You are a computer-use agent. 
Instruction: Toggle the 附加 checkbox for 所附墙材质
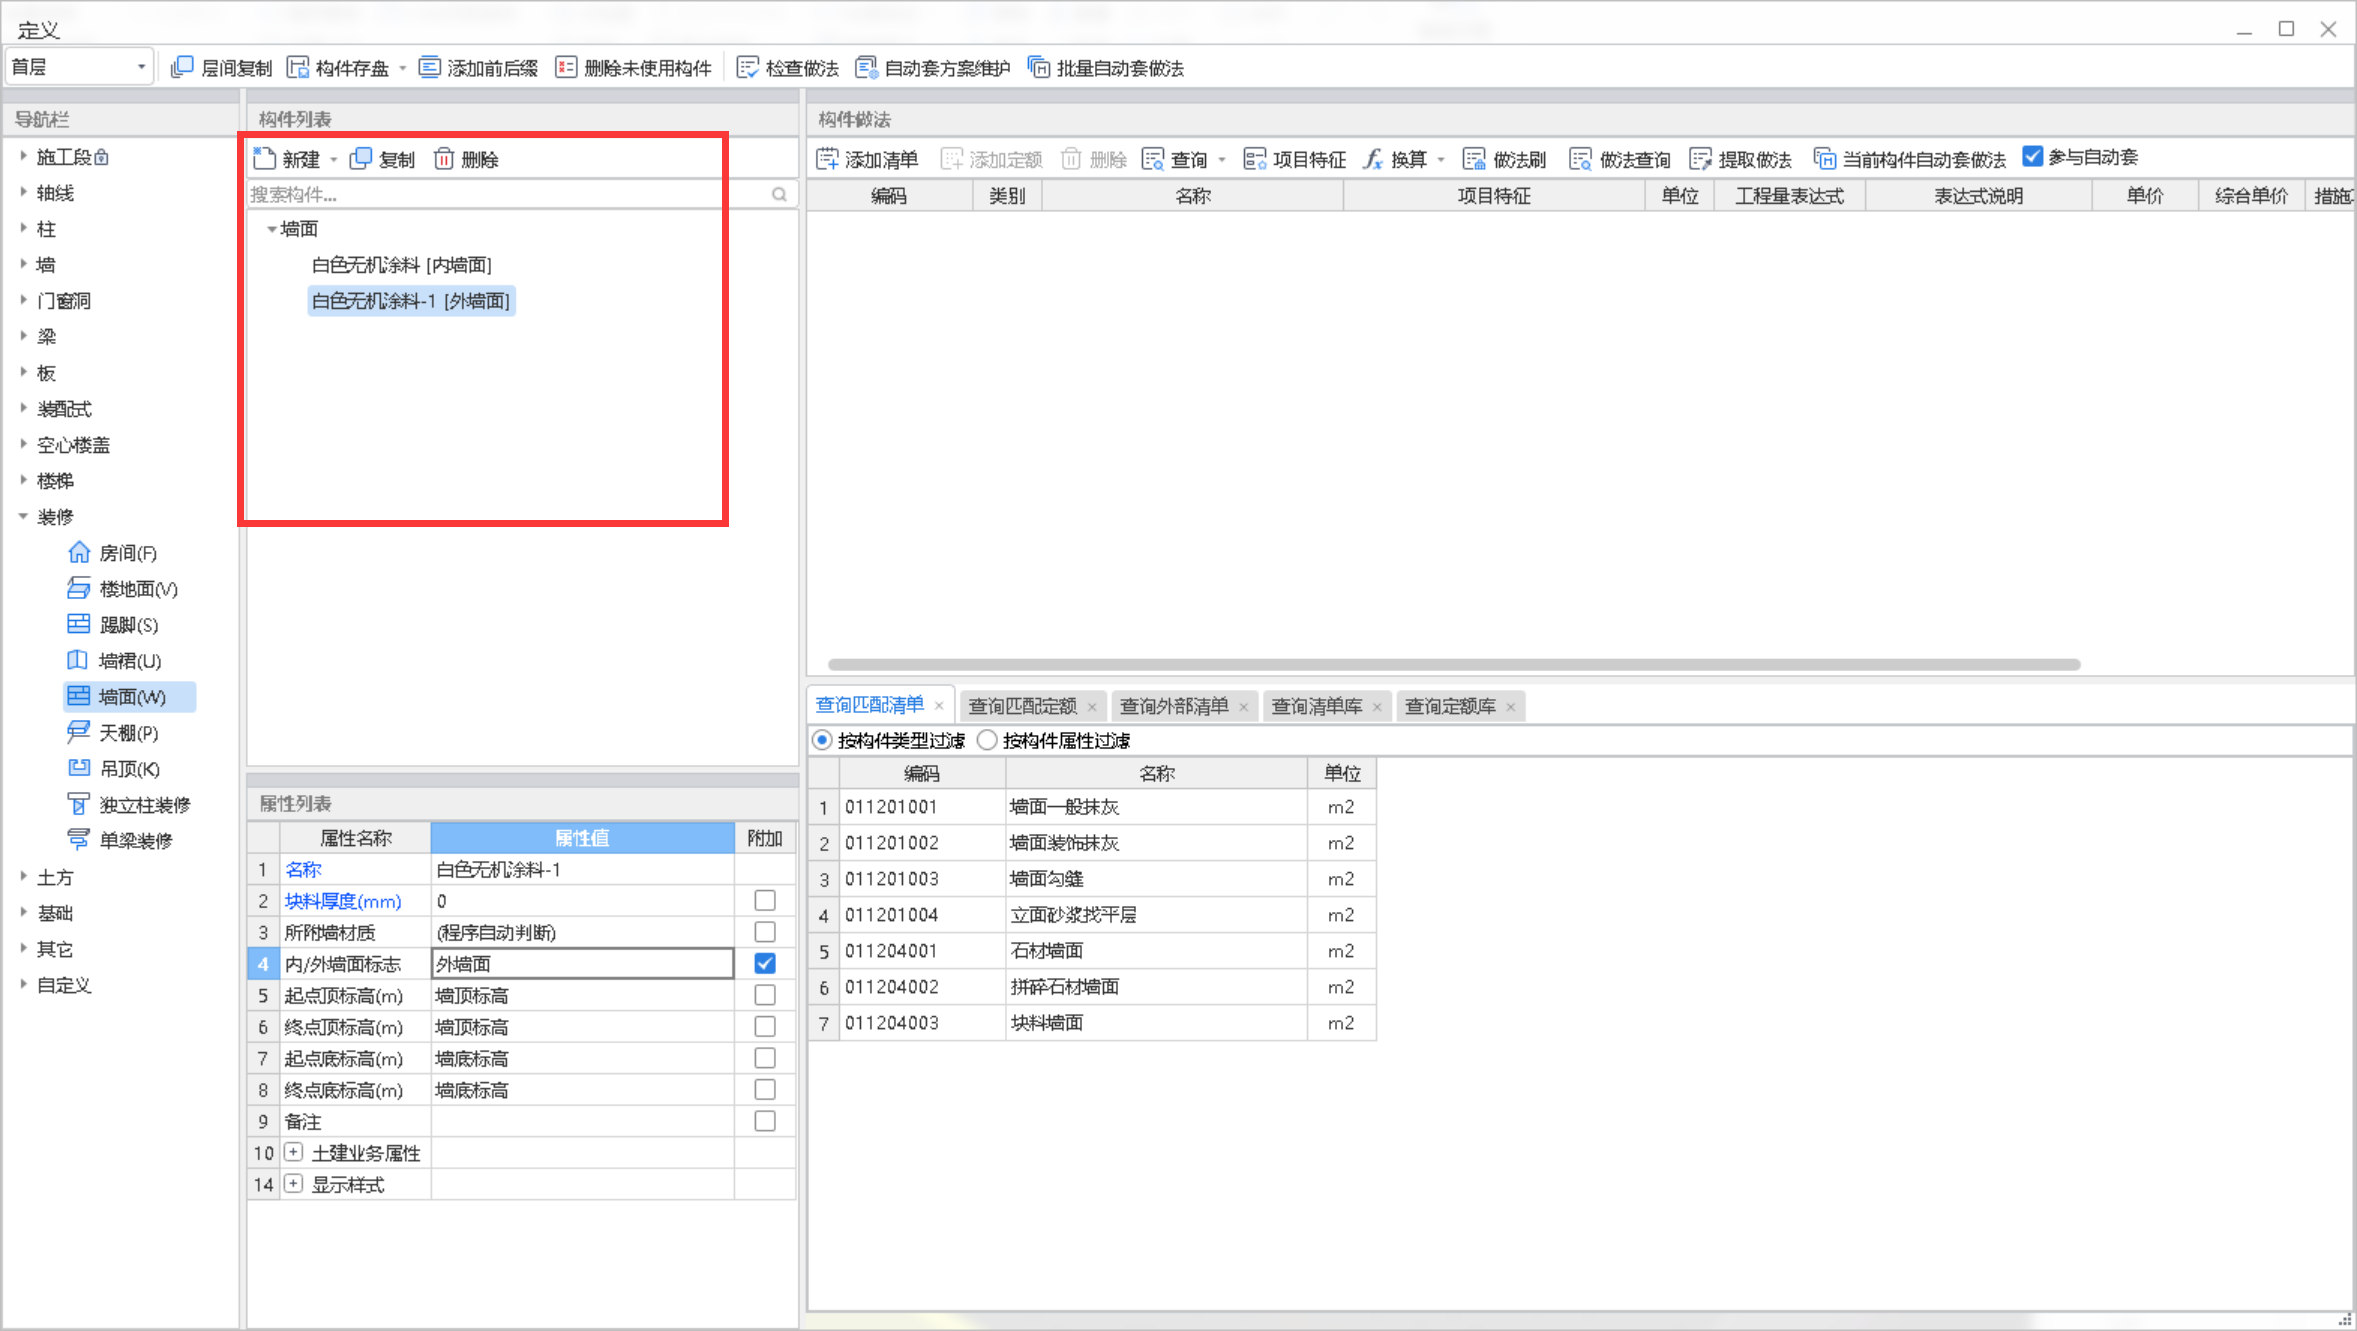tap(765, 932)
